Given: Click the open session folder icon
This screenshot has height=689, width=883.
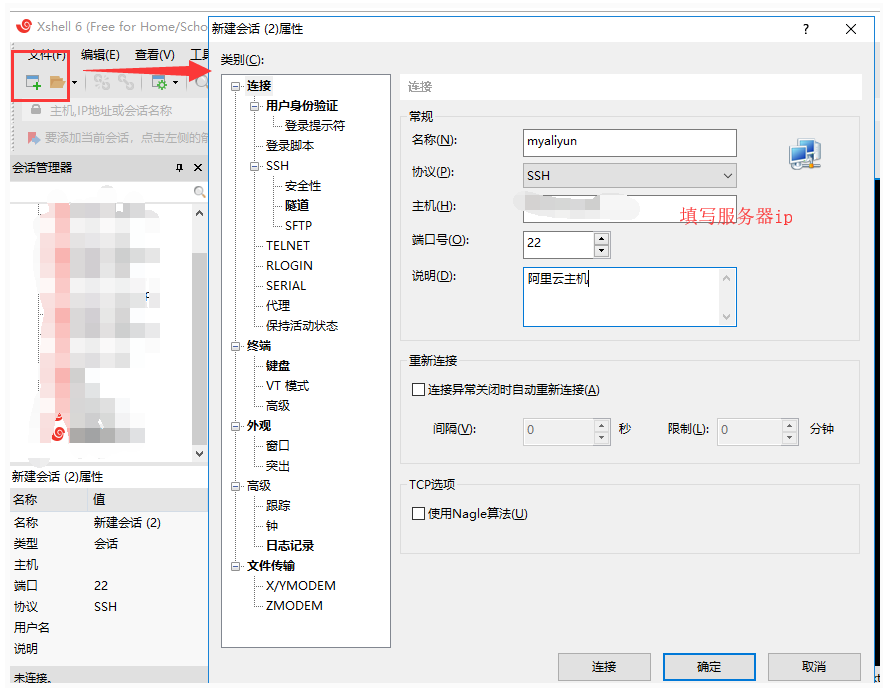Looking at the screenshot, I should point(58,82).
